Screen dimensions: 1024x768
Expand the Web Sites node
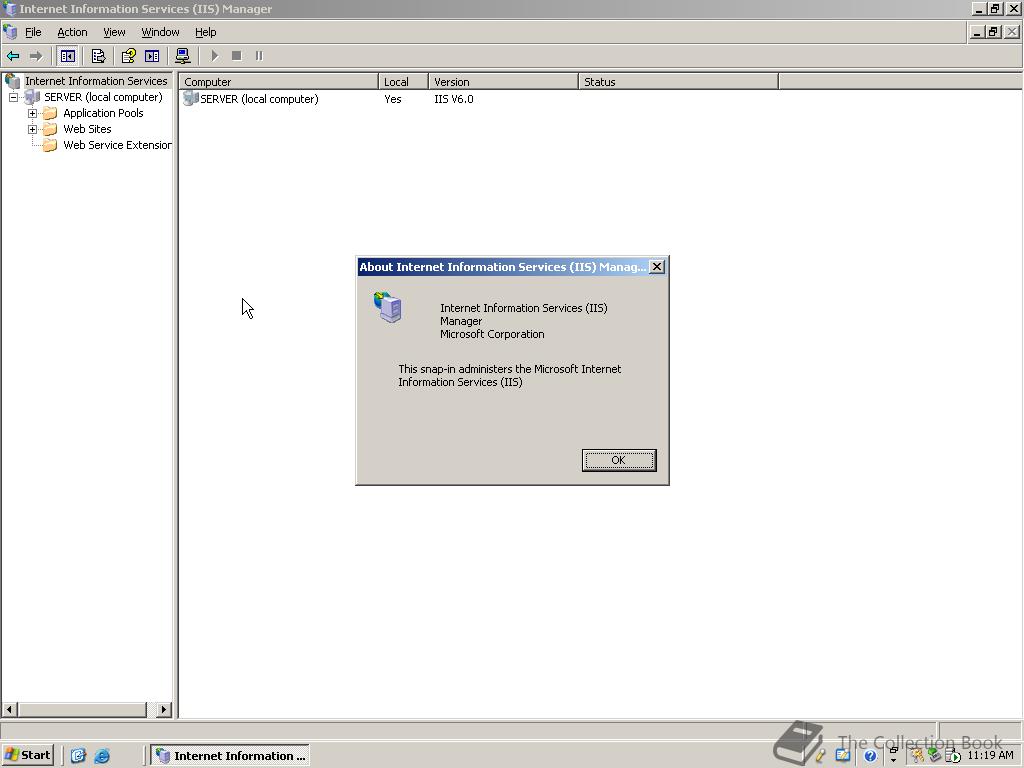click(32, 129)
